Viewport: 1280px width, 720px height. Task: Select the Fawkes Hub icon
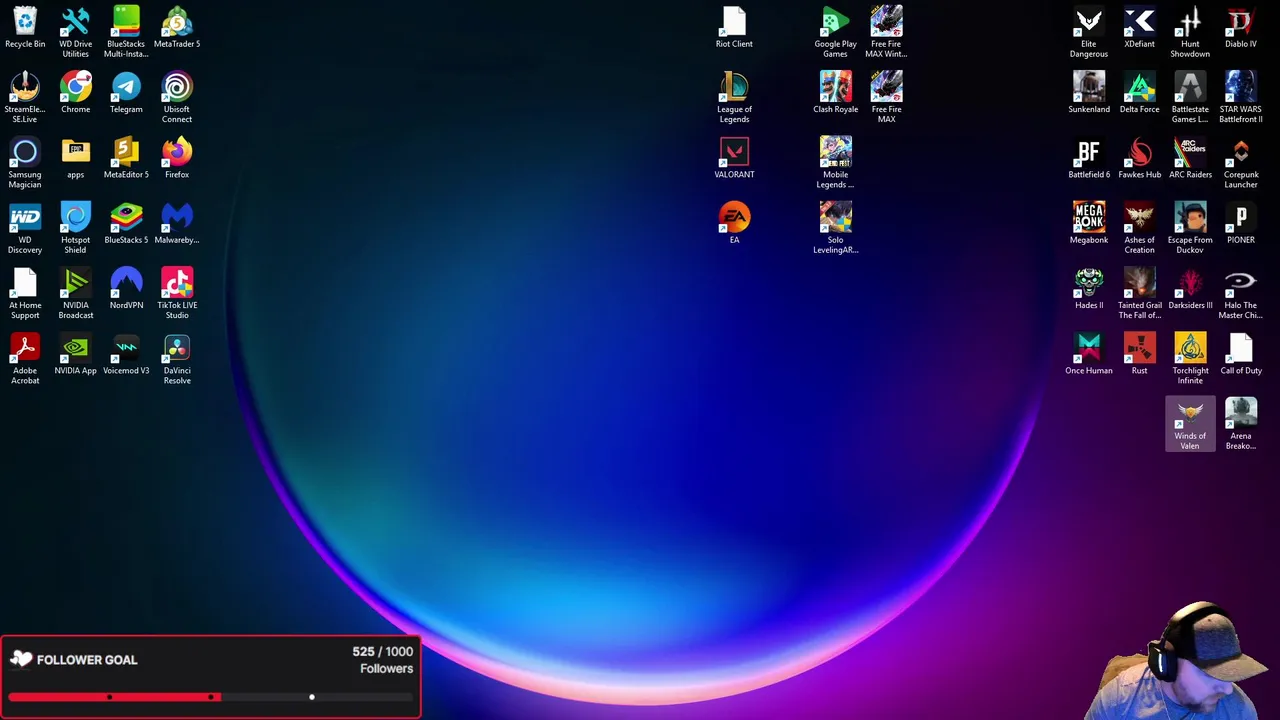1140,151
